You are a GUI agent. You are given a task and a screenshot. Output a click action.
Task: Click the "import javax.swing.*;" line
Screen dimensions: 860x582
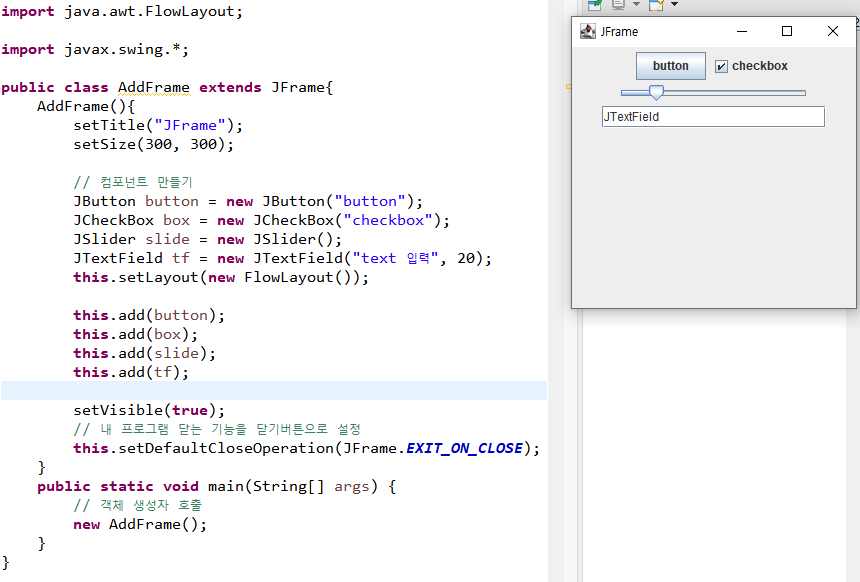[95, 49]
